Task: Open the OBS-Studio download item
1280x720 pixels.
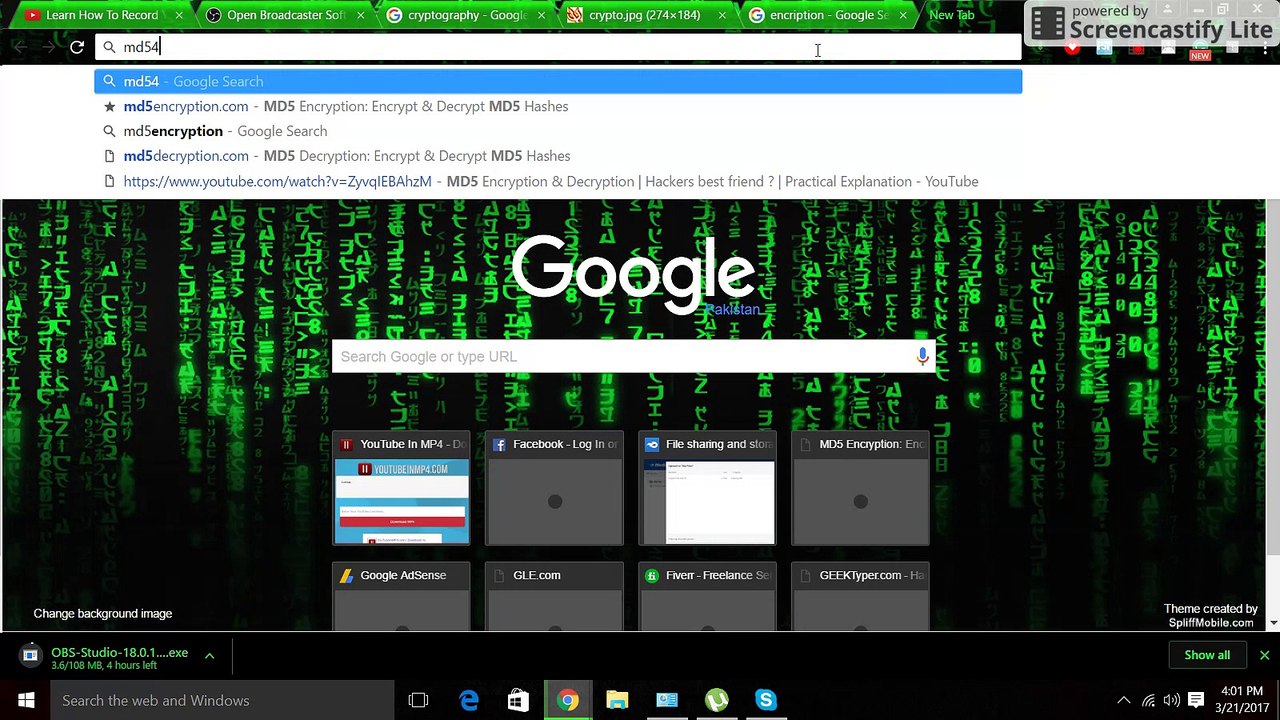Action: (106, 656)
